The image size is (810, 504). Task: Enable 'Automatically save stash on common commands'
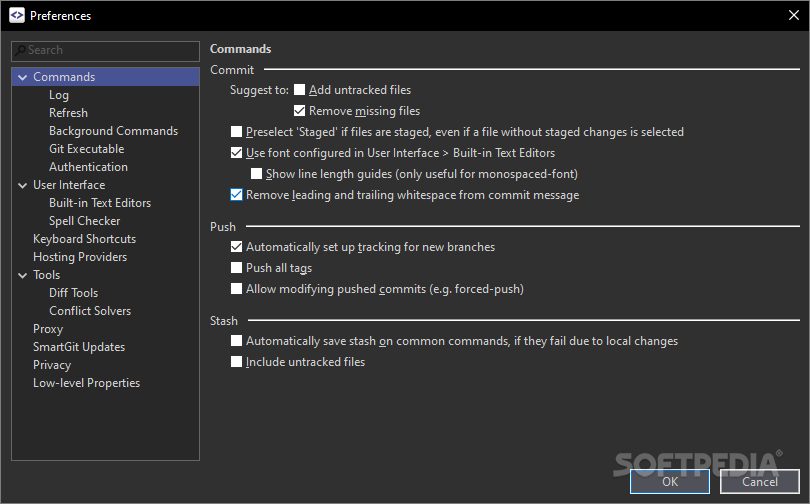236,341
